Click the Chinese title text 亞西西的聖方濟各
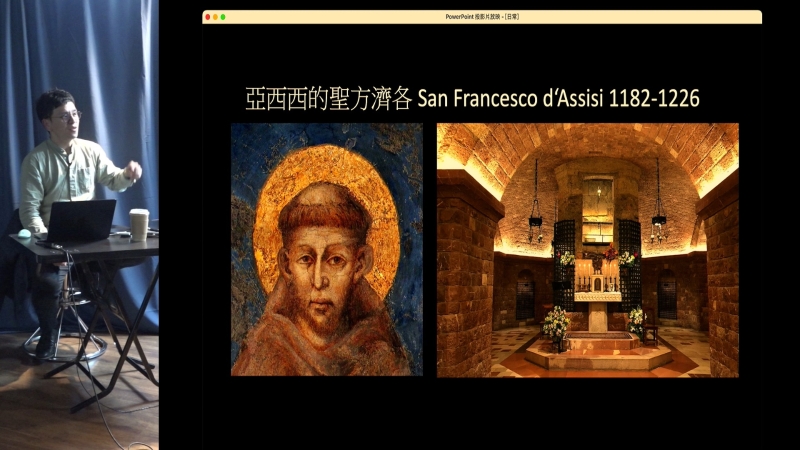 329,98
